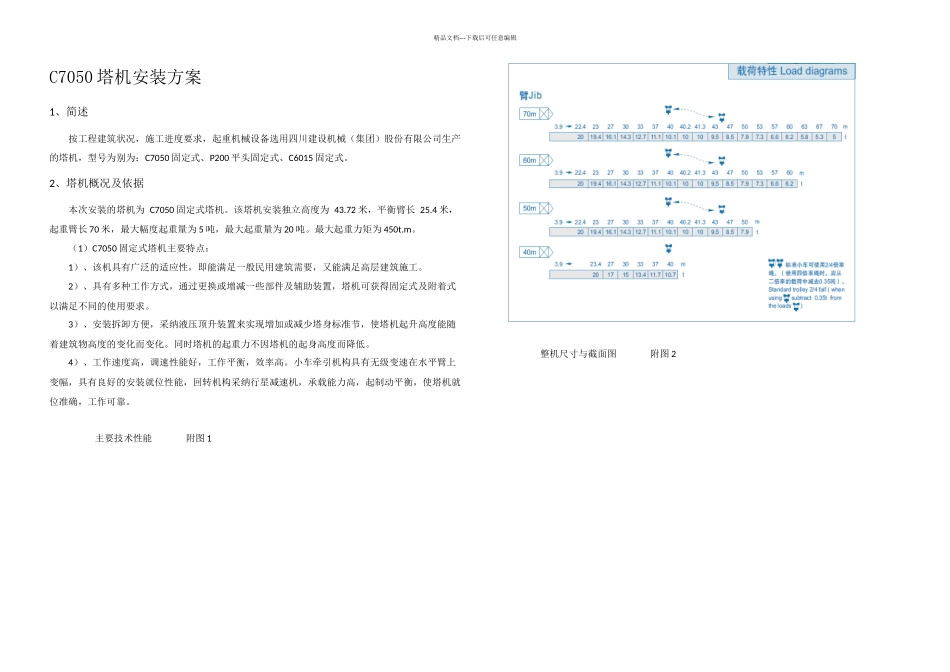Screen dimensions: 950x672
Task: Click the paragraph starting "按工程建筑状况"
Action: click(255, 148)
